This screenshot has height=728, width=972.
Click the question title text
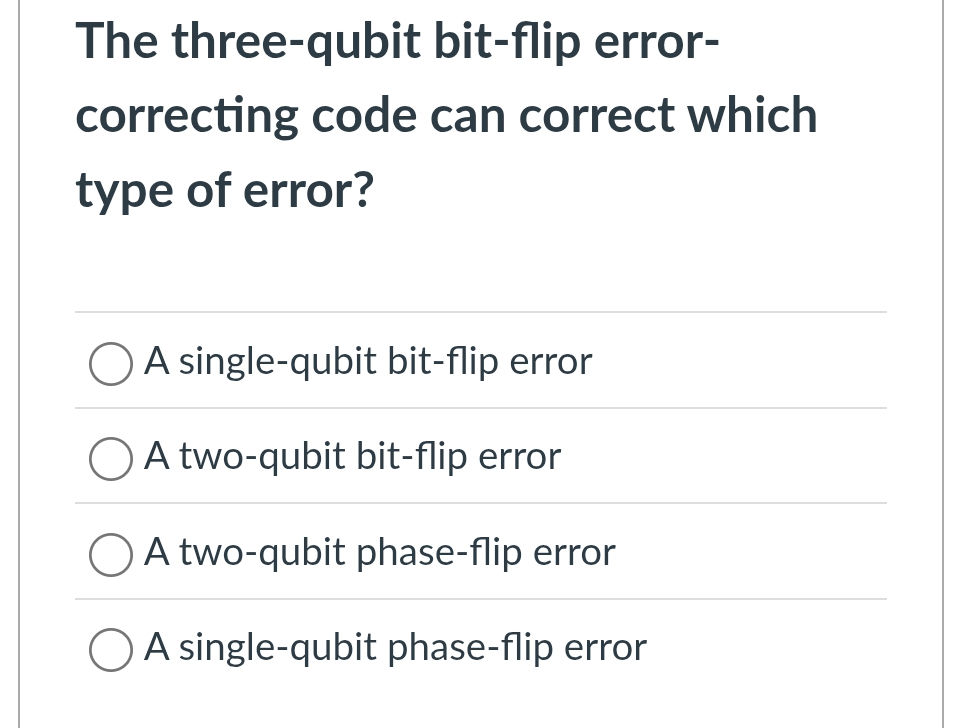tap(446, 114)
